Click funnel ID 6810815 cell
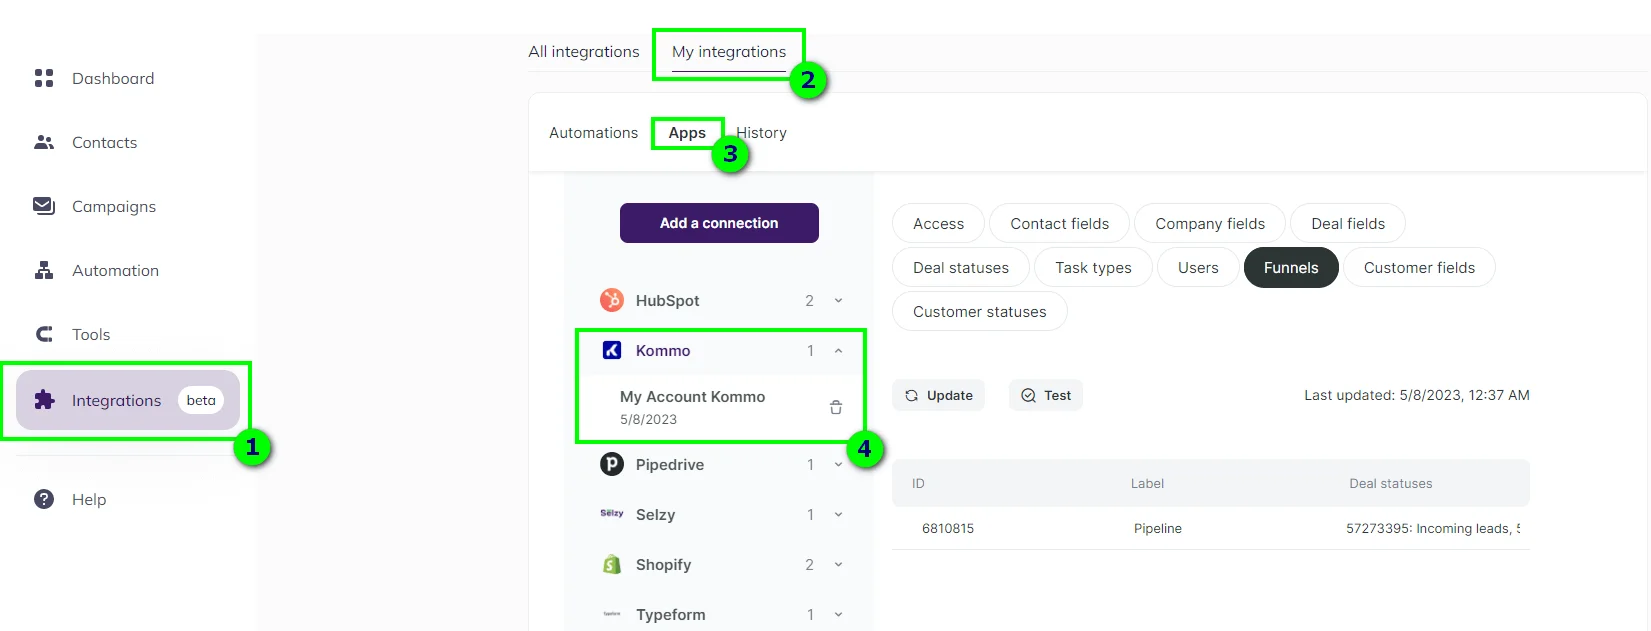Viewport: 1651px width, 631px height. pyautogui.click(x=948, y=528)
